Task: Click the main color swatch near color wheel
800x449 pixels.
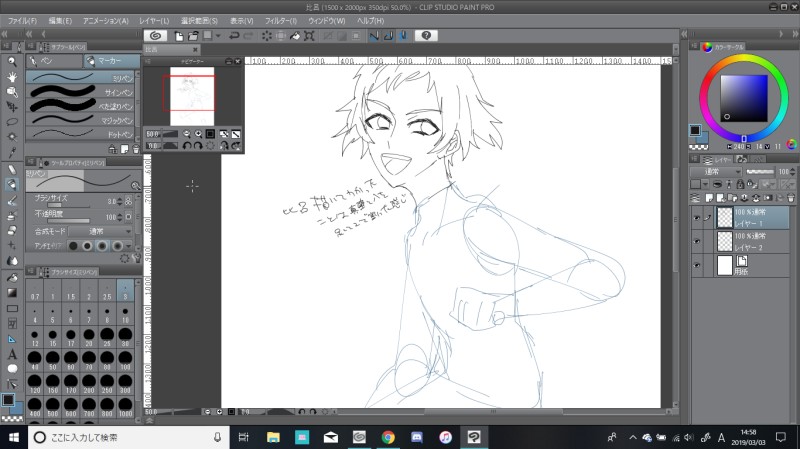Action: pos(695,130)
